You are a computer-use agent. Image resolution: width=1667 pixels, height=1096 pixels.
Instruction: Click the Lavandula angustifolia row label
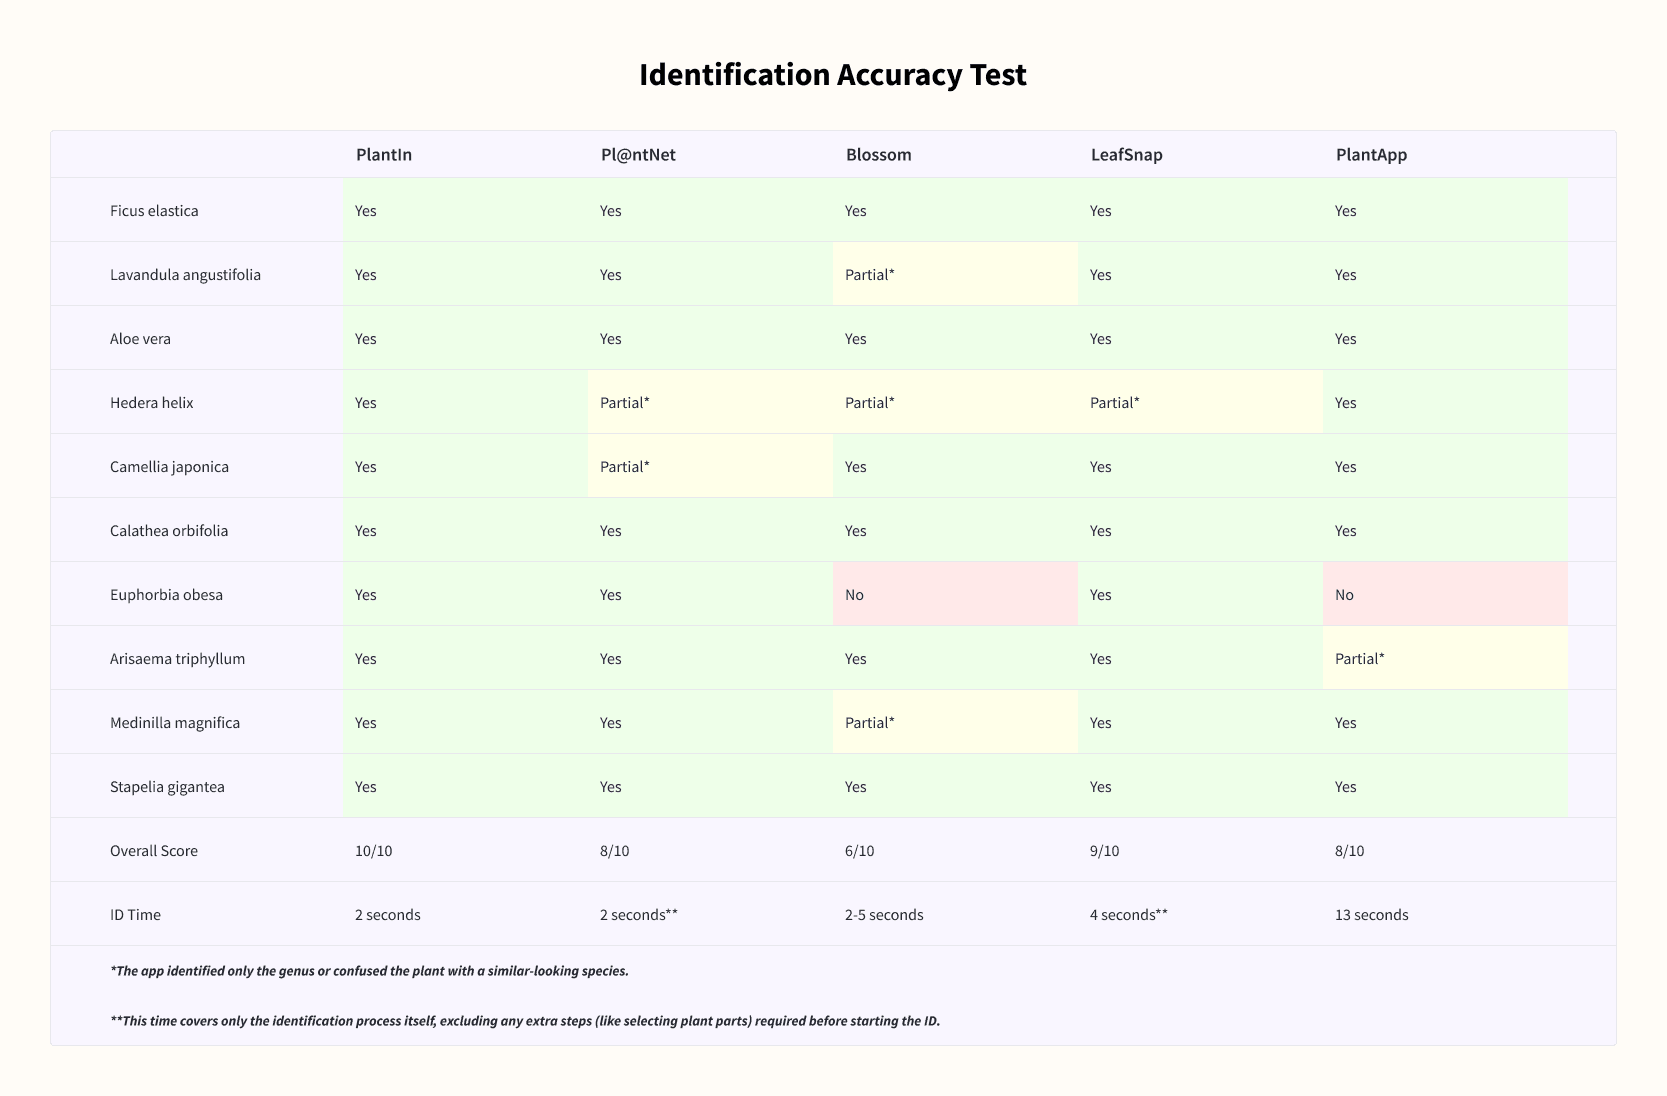[x=185, y=275]
